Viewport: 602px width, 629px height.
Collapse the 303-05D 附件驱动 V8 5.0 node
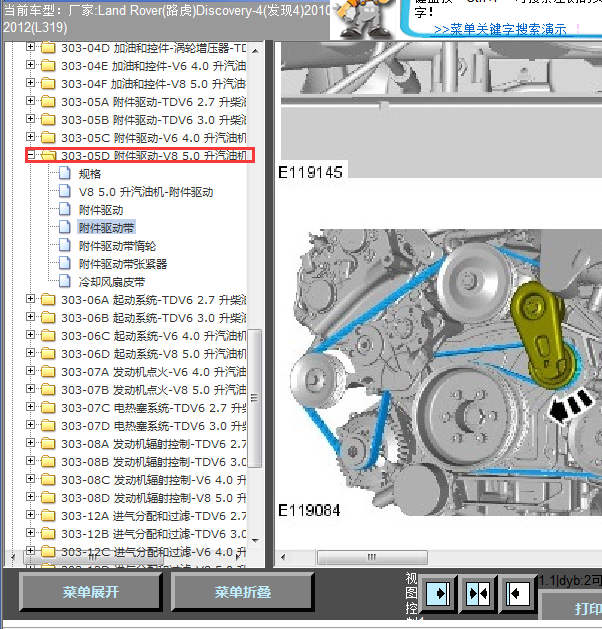(x=30, y=155)
